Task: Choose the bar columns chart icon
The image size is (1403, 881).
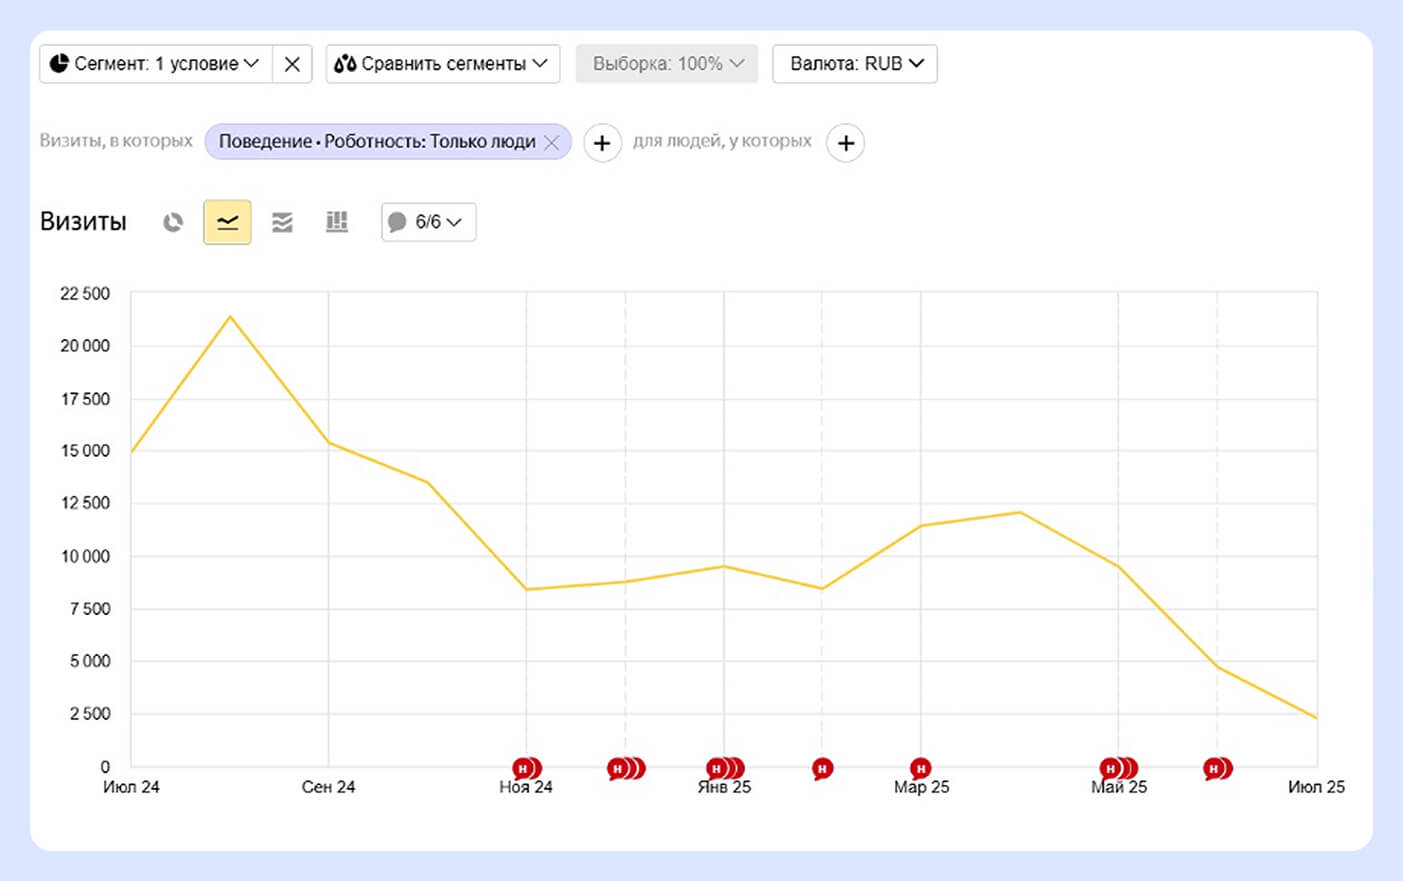Action: click(337, 222)
